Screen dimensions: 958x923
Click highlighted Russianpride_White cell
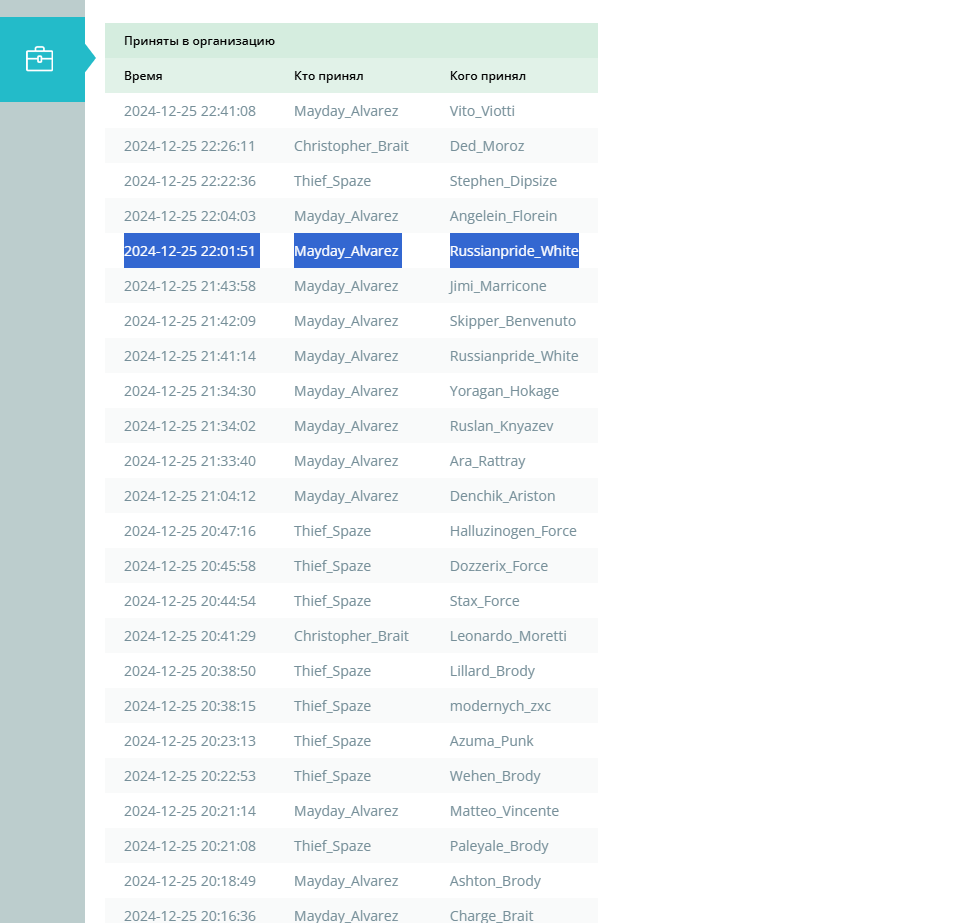coord(514,250)
